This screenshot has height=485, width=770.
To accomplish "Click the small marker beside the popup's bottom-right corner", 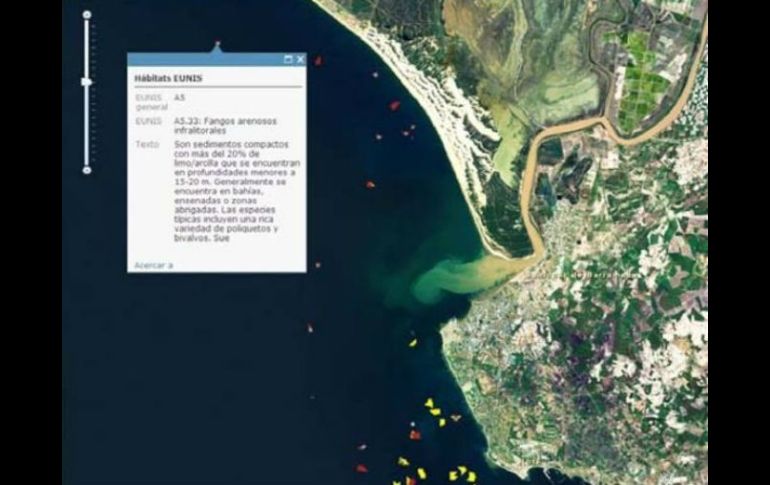I will pos(319,265).
